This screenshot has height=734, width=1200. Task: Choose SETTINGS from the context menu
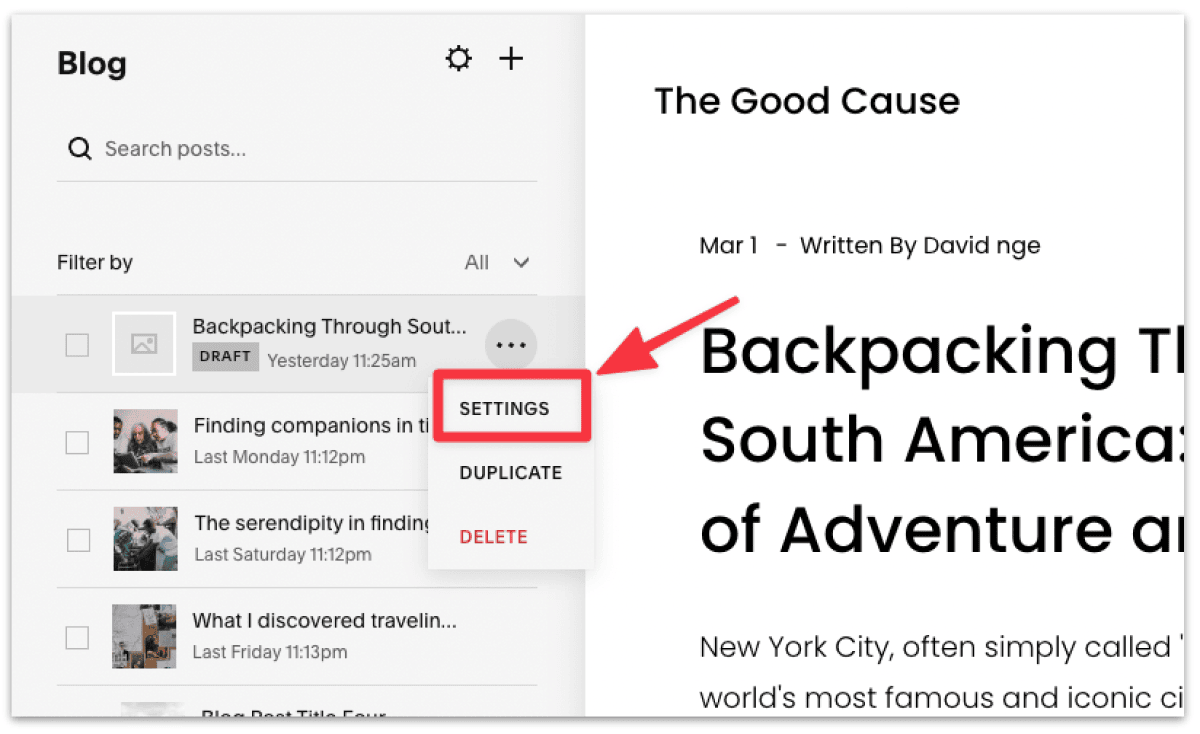505,408
